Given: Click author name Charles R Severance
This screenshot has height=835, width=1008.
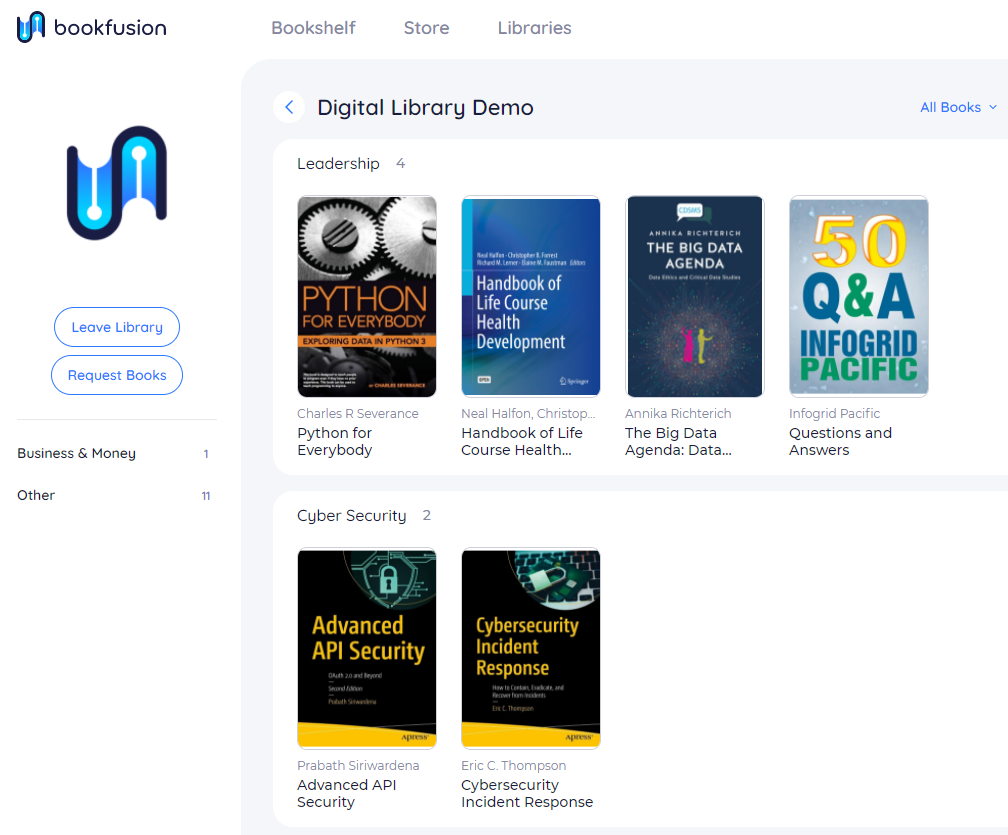Looking at the screenshot, I should [357, 413].
